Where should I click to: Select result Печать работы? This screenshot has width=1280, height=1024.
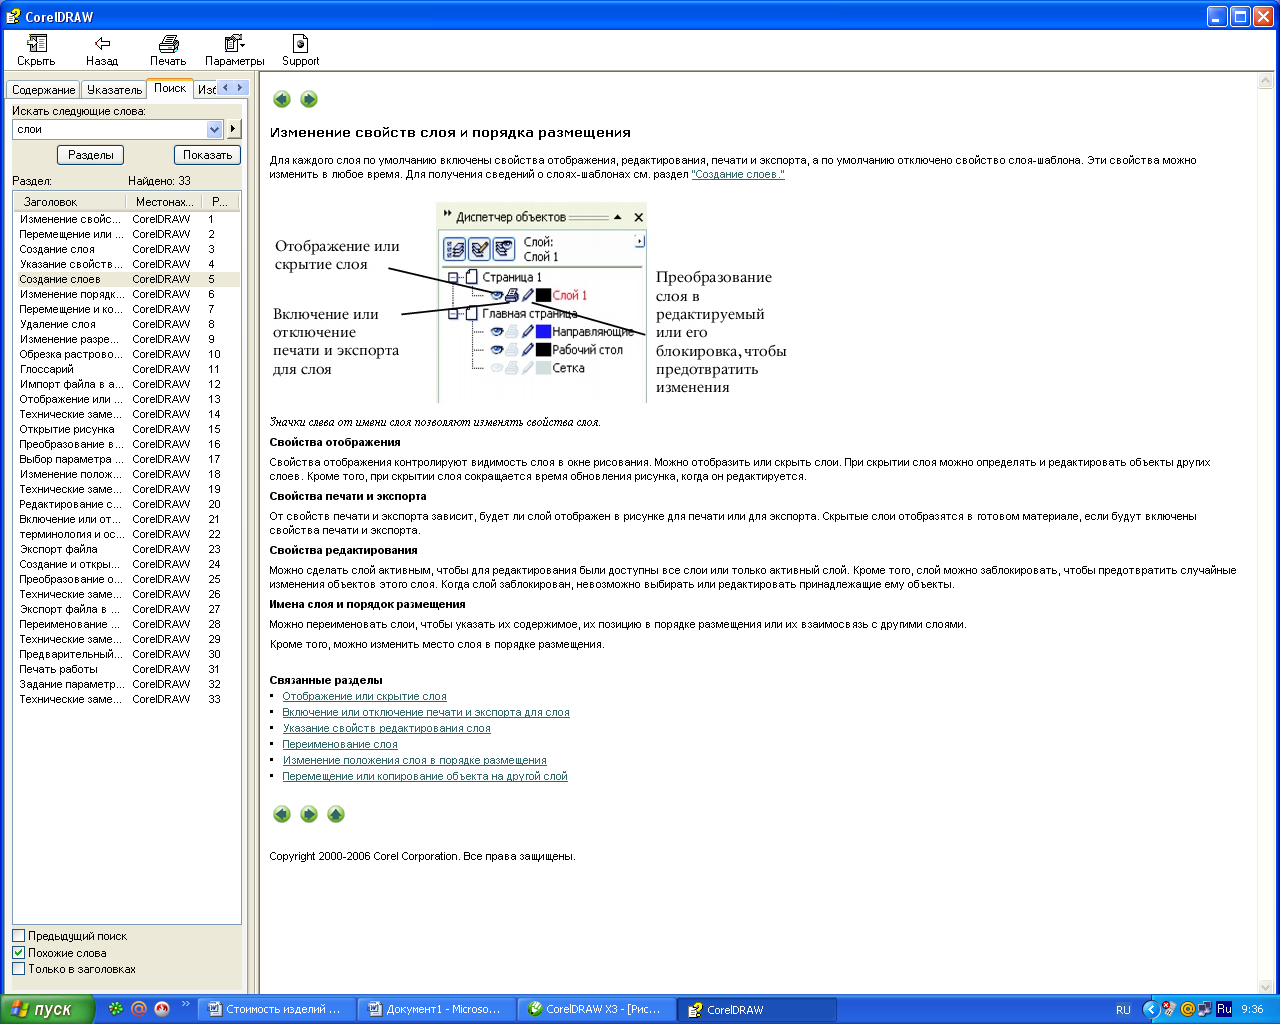126,669
